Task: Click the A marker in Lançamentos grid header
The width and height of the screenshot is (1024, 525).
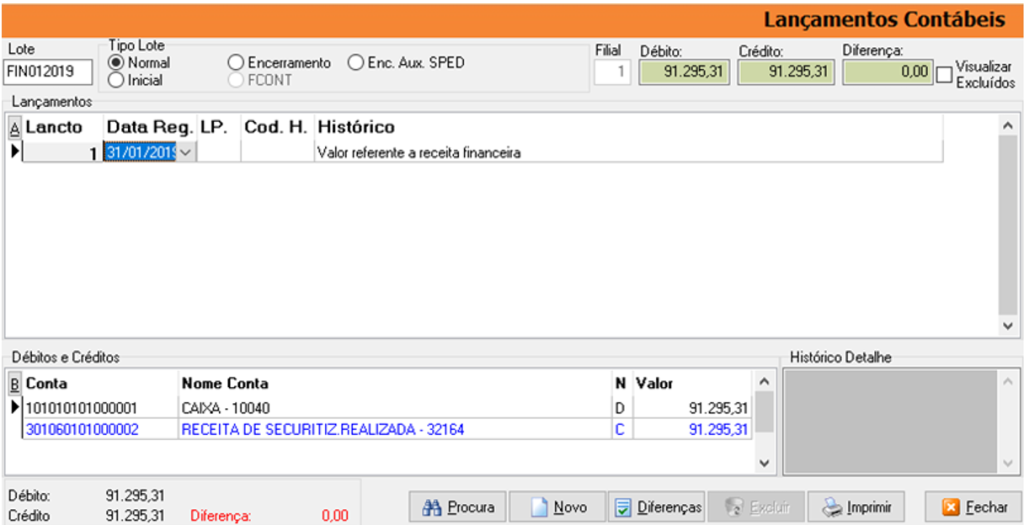Action: 15,127
